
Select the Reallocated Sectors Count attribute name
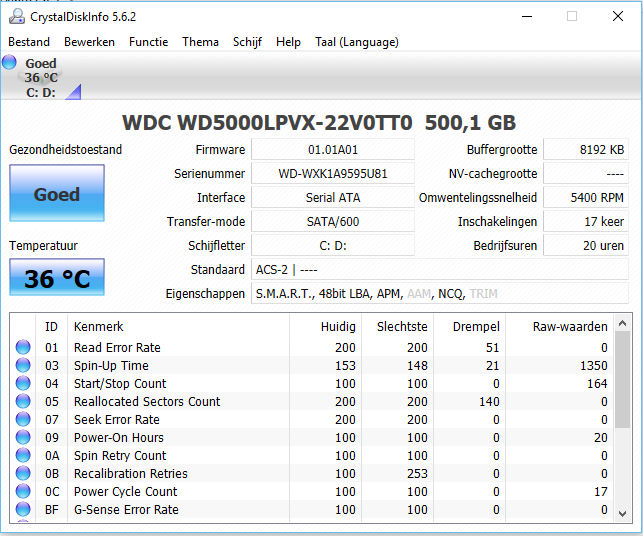[x=147, y=401]
